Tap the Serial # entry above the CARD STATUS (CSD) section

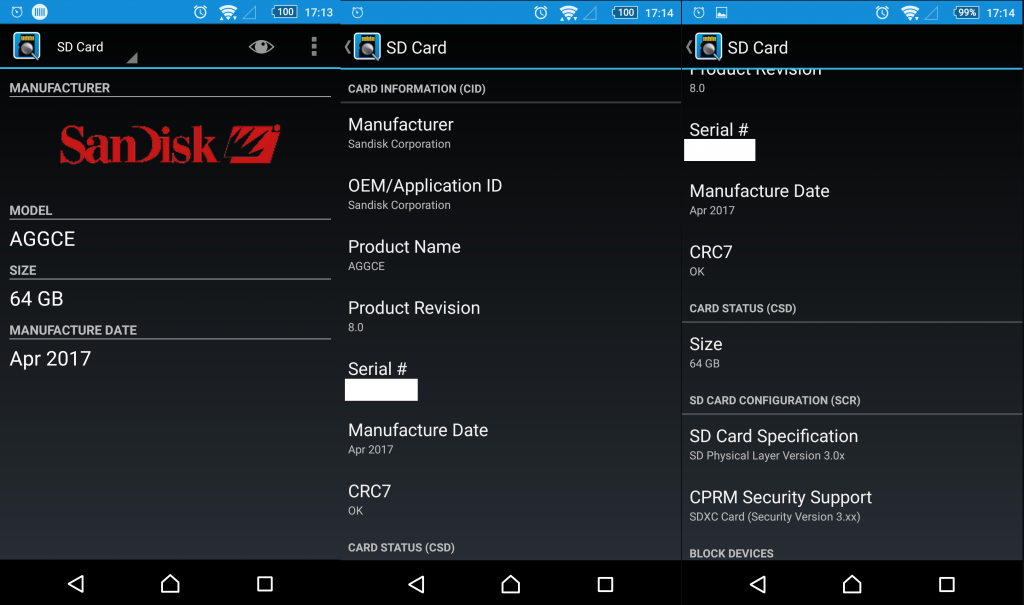(852, 139)
